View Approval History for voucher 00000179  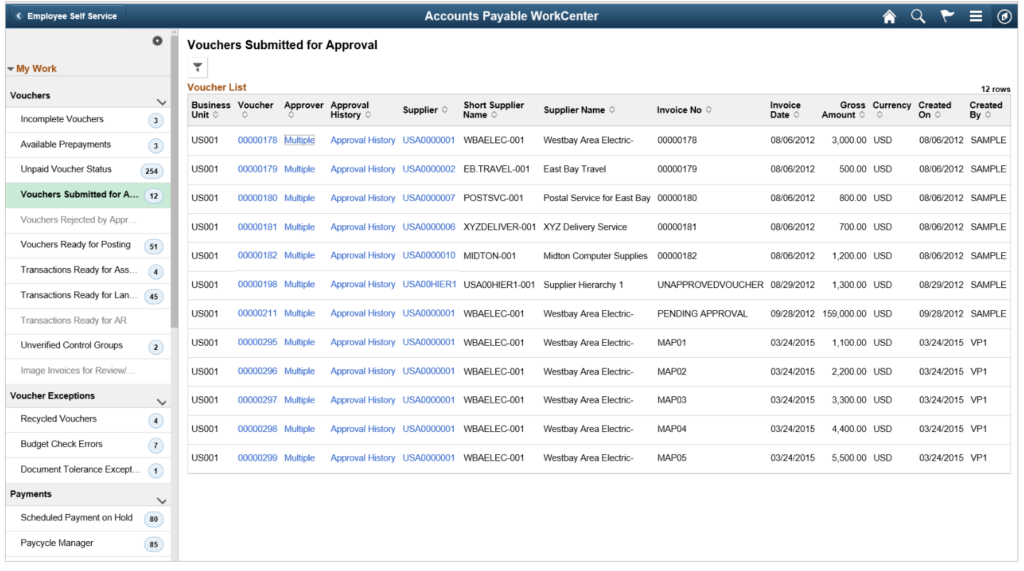(362, 169)
